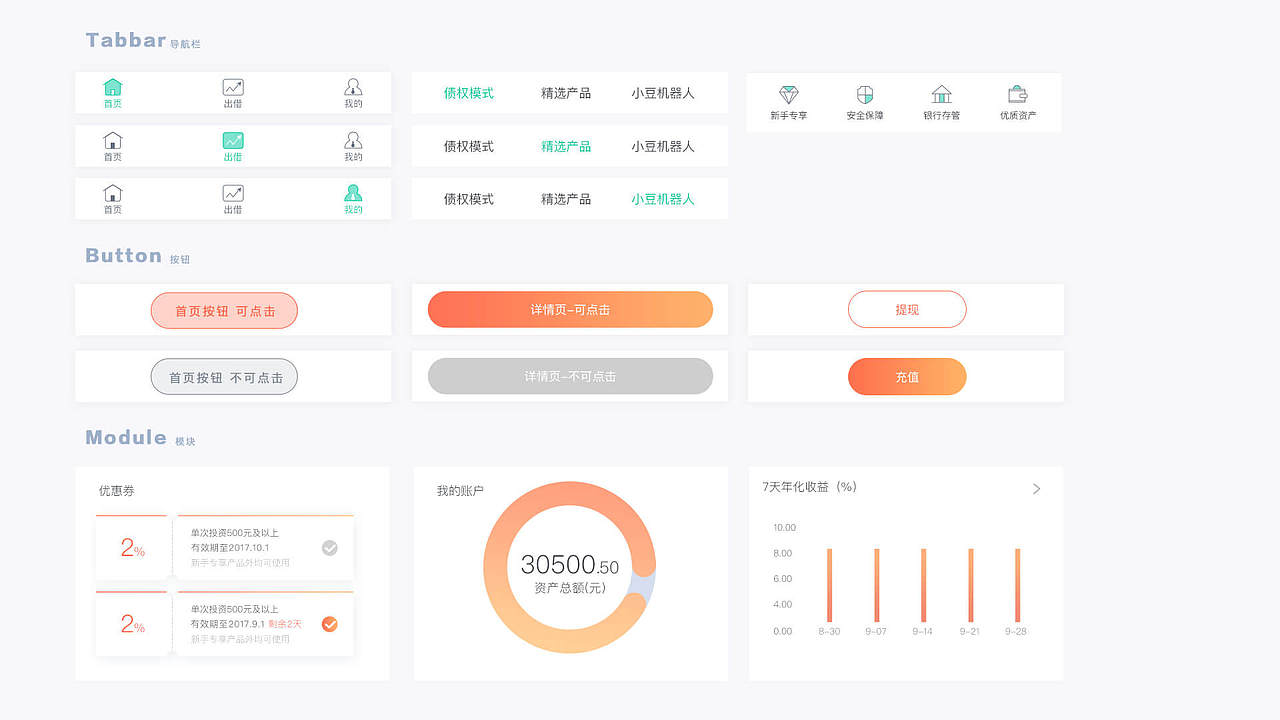The height and width of the screenshot is (720, 1280).
Task: Click 出借 chart icon in first tabbar row
Action: (x=233, y=87)
